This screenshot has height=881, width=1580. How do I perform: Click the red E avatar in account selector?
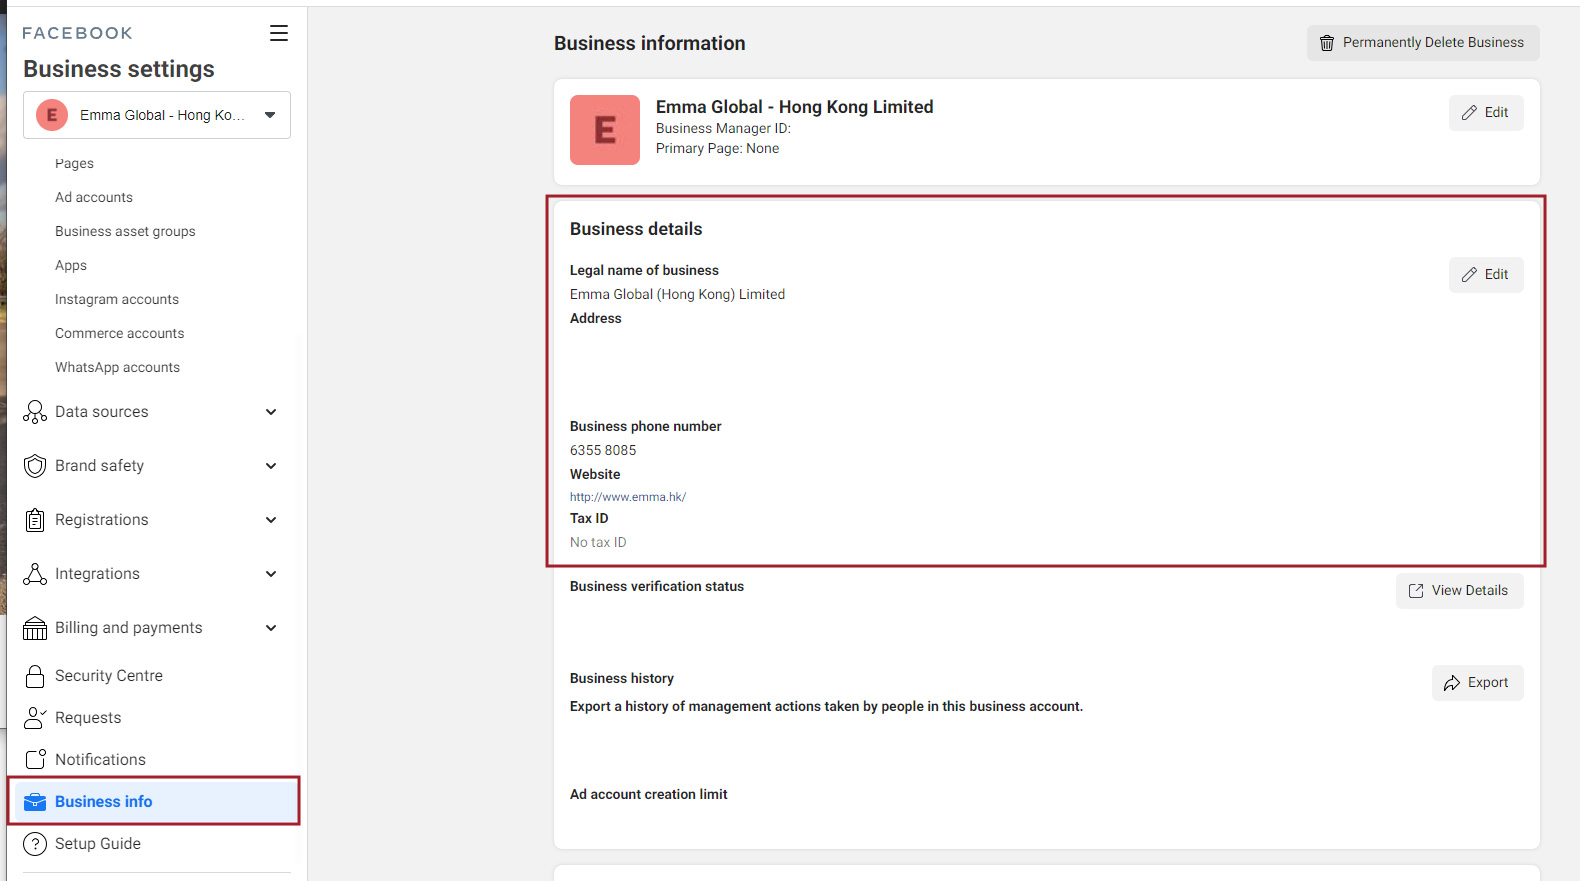point(52,115)
